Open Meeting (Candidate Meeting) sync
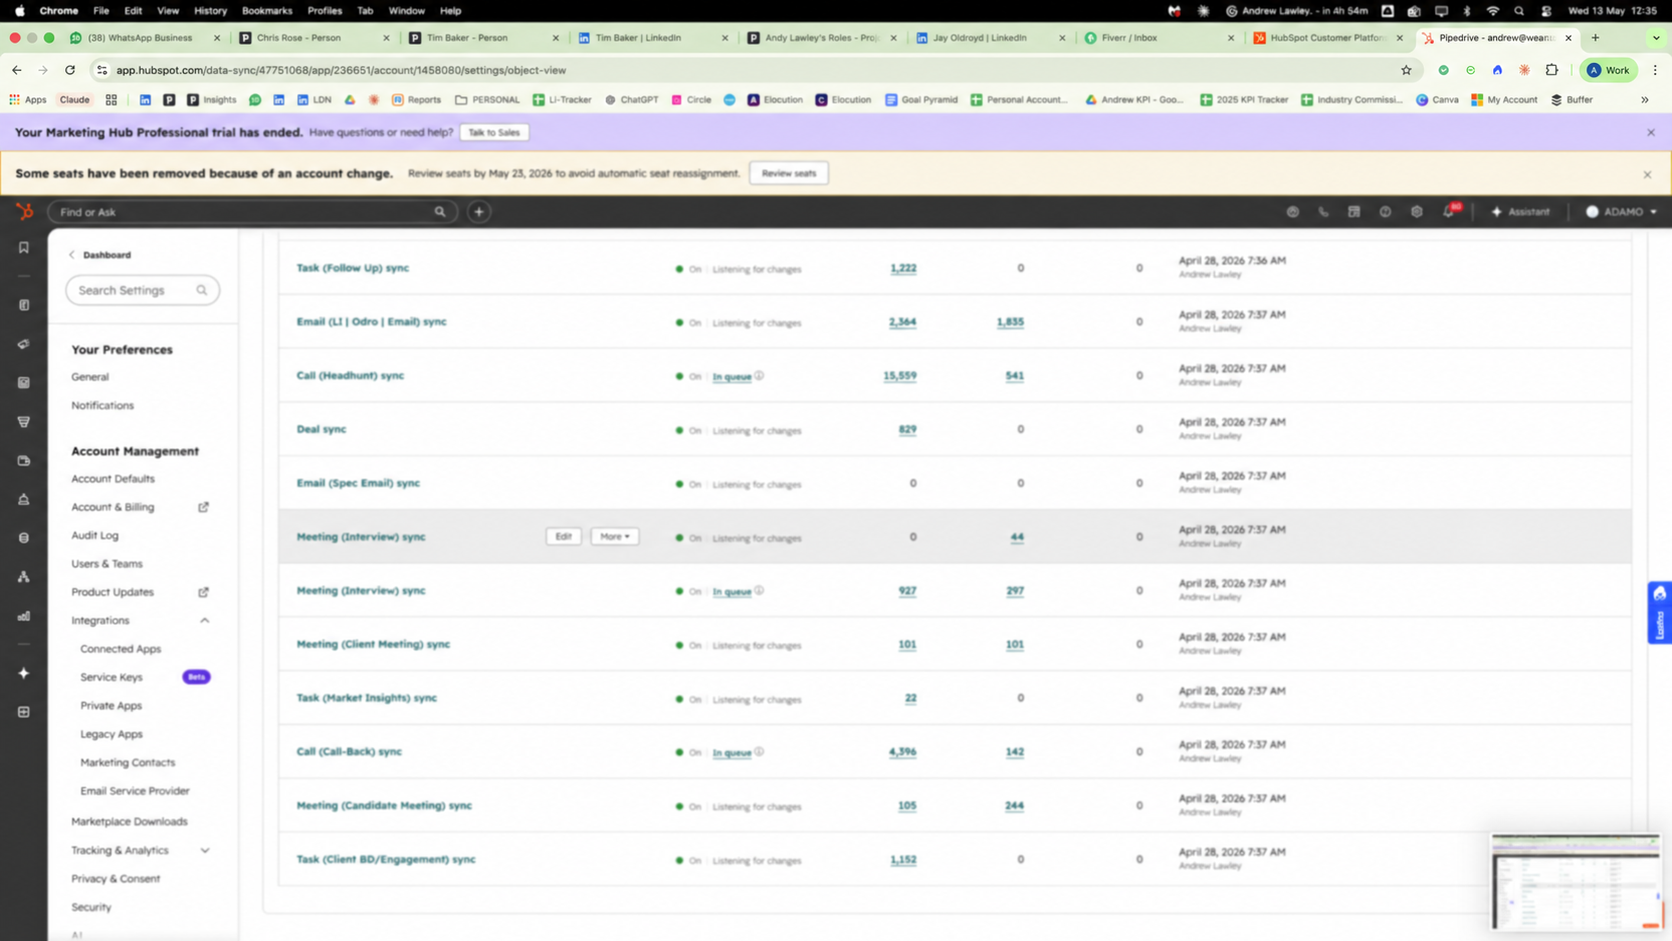Screen dimensions: 1672x941 384,805
